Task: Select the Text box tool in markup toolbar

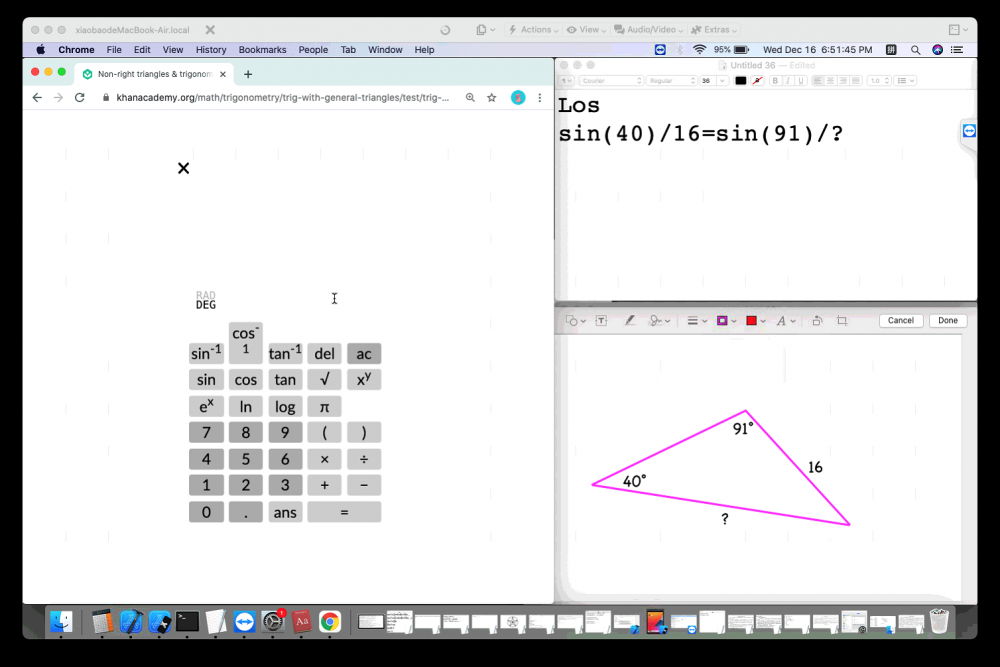Action: click(601, 321)
